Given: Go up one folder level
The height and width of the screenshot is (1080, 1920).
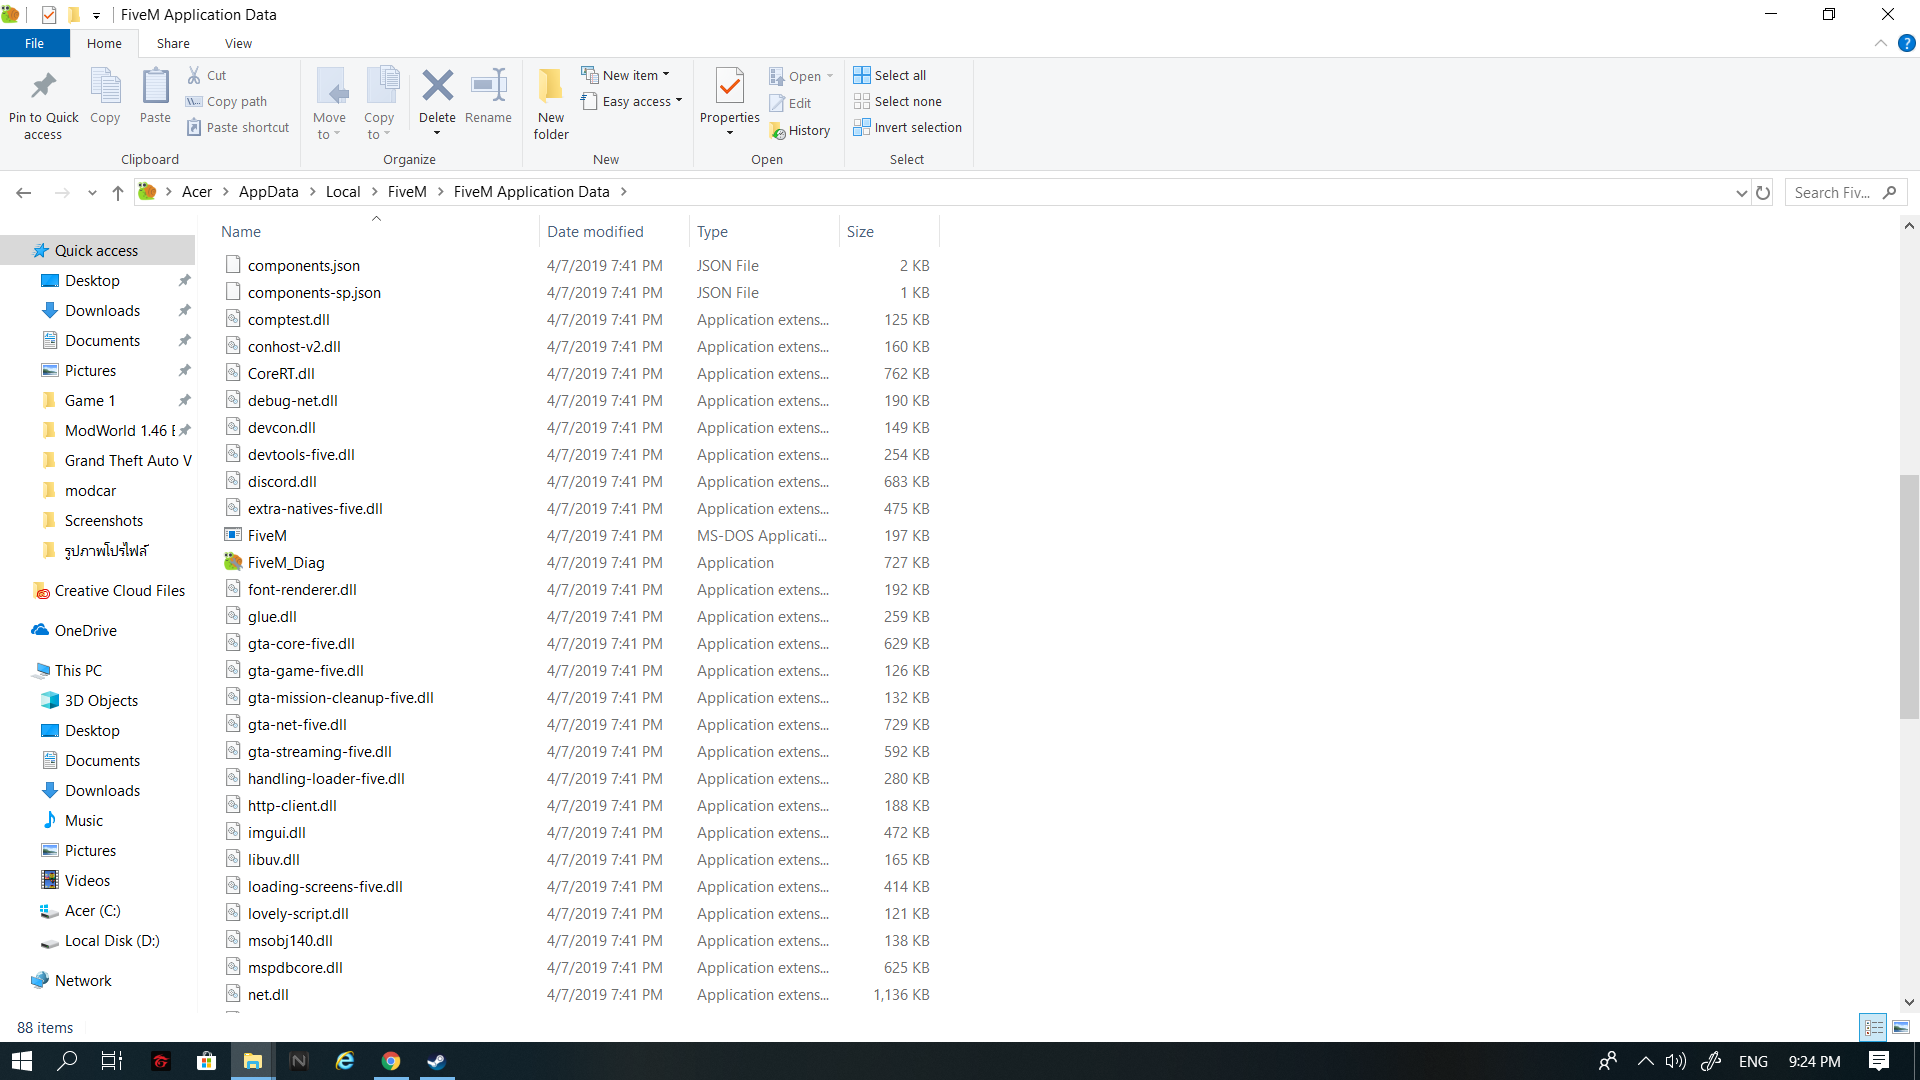Looking at the screenshot, I should pyautogui.click(x=118, y=192).
